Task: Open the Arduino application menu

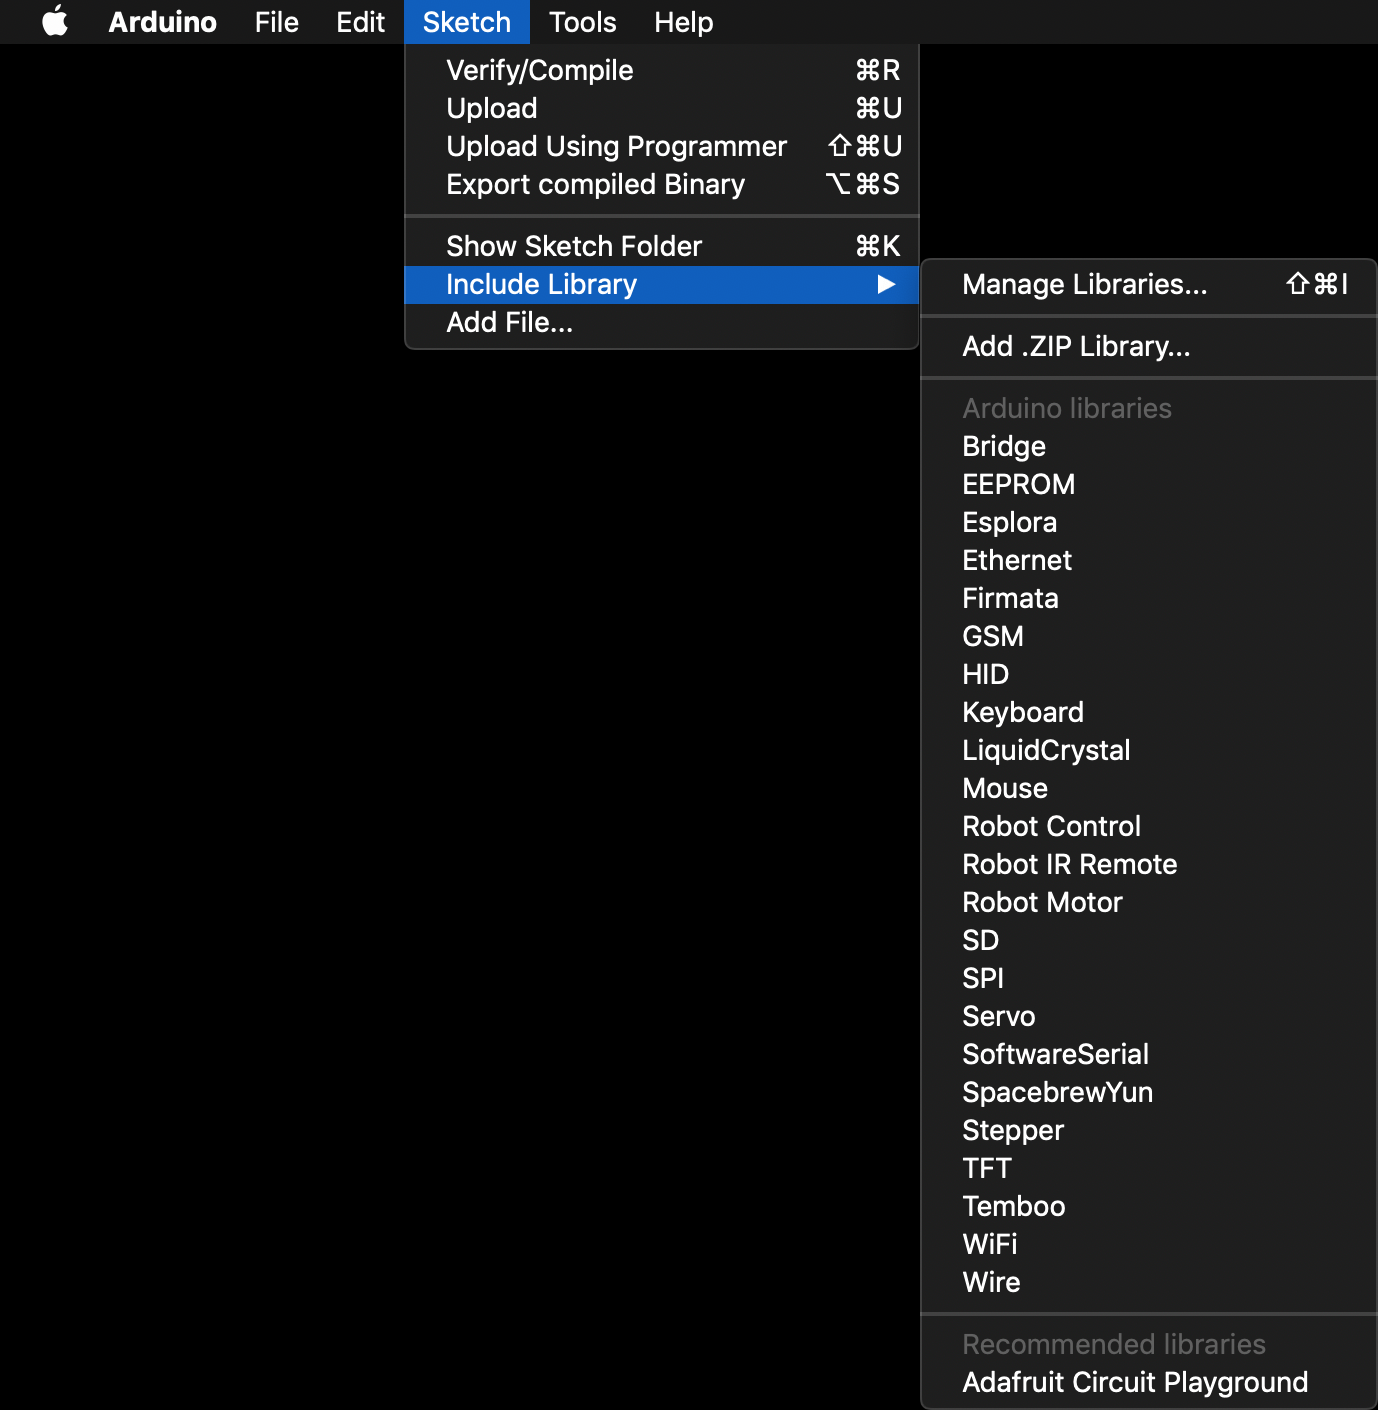Action: pos(162,22)
